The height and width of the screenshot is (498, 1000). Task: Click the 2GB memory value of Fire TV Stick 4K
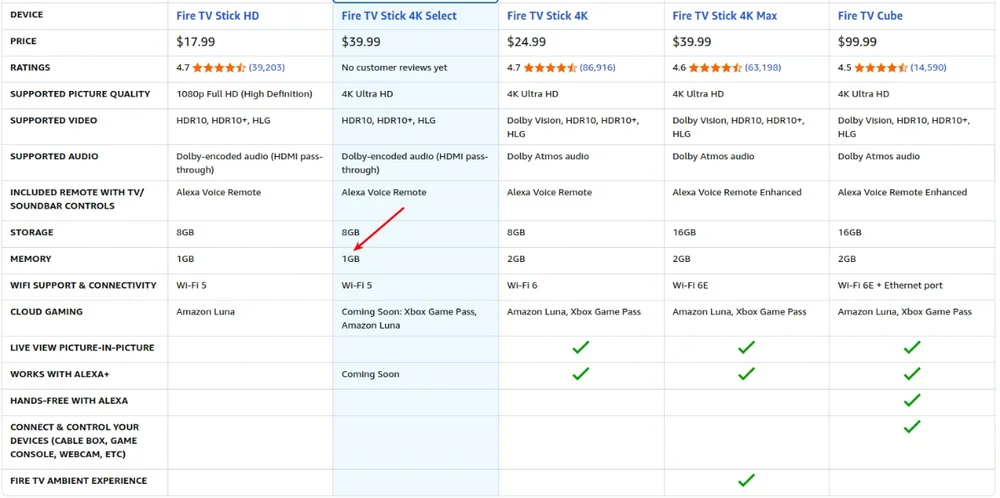516,259
